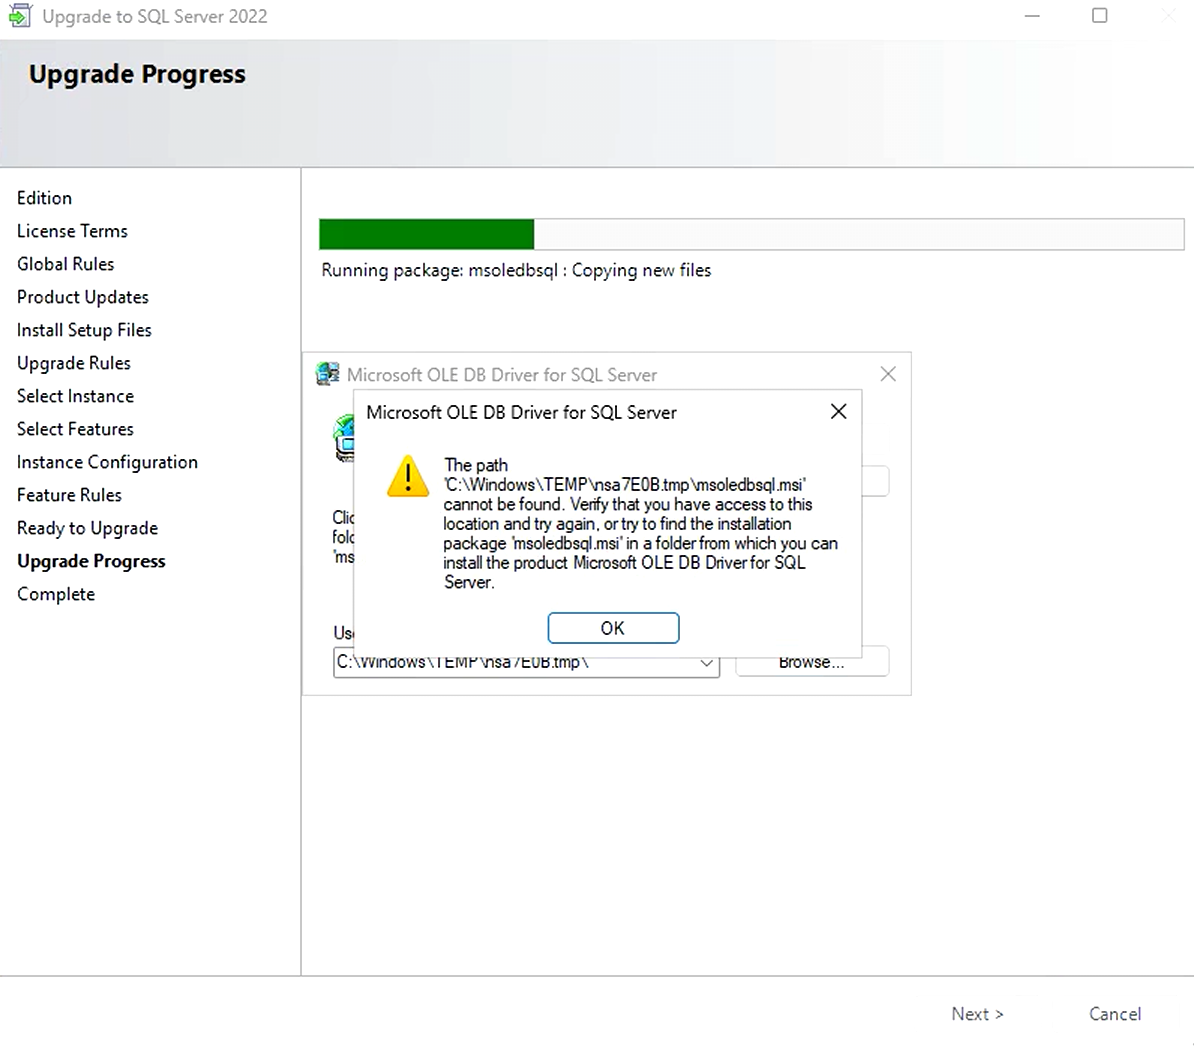
Task: Select the Product Updates step
Action: [82, 297]
